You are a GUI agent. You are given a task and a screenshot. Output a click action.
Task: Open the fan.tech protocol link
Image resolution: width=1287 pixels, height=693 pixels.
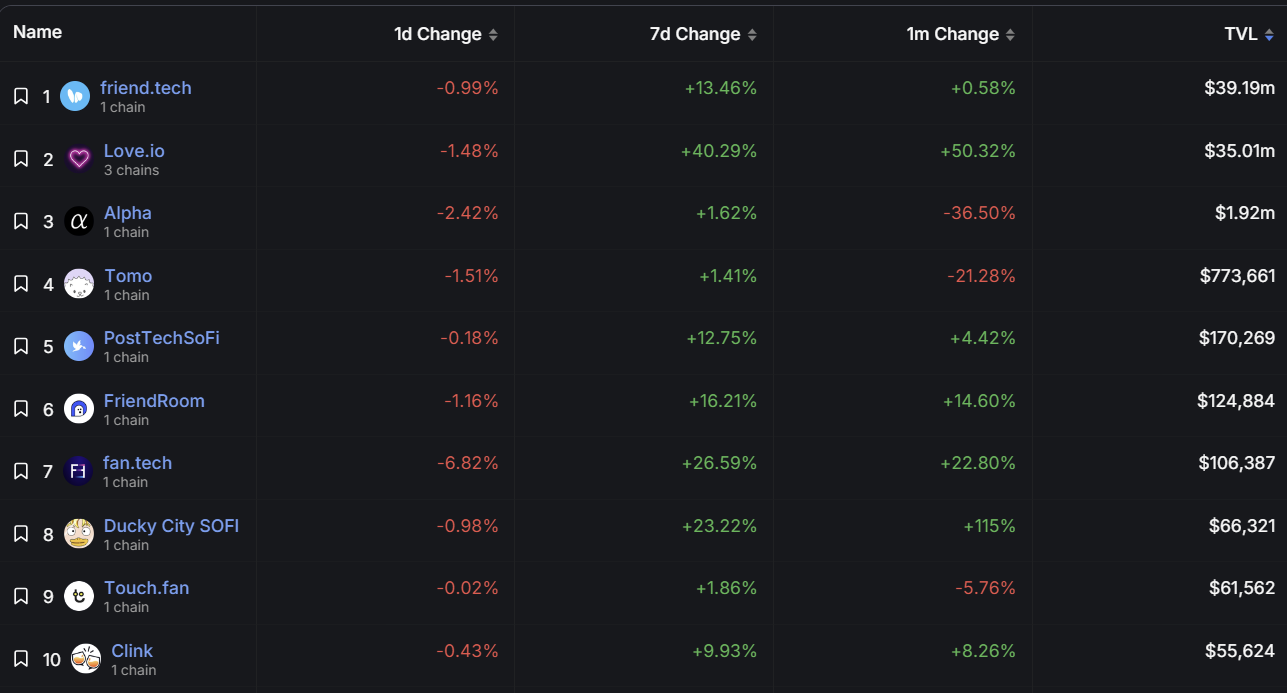(137, 463)
